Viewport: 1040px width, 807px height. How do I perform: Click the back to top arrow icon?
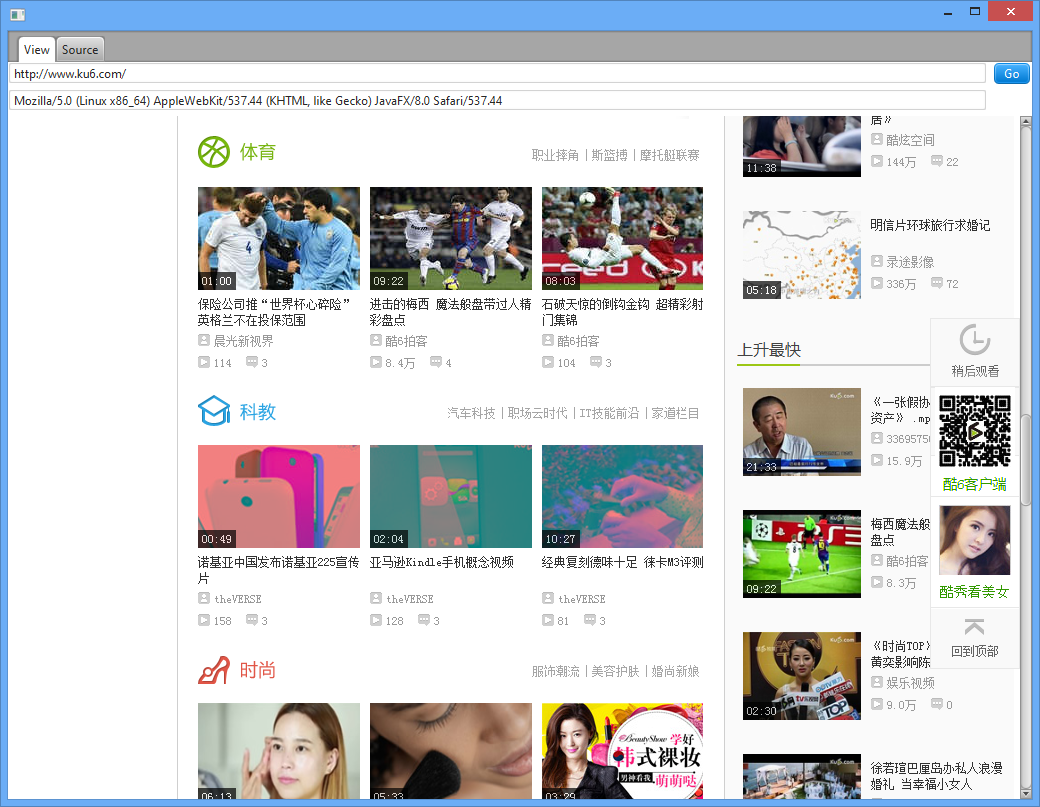click(x=974, y=627)
